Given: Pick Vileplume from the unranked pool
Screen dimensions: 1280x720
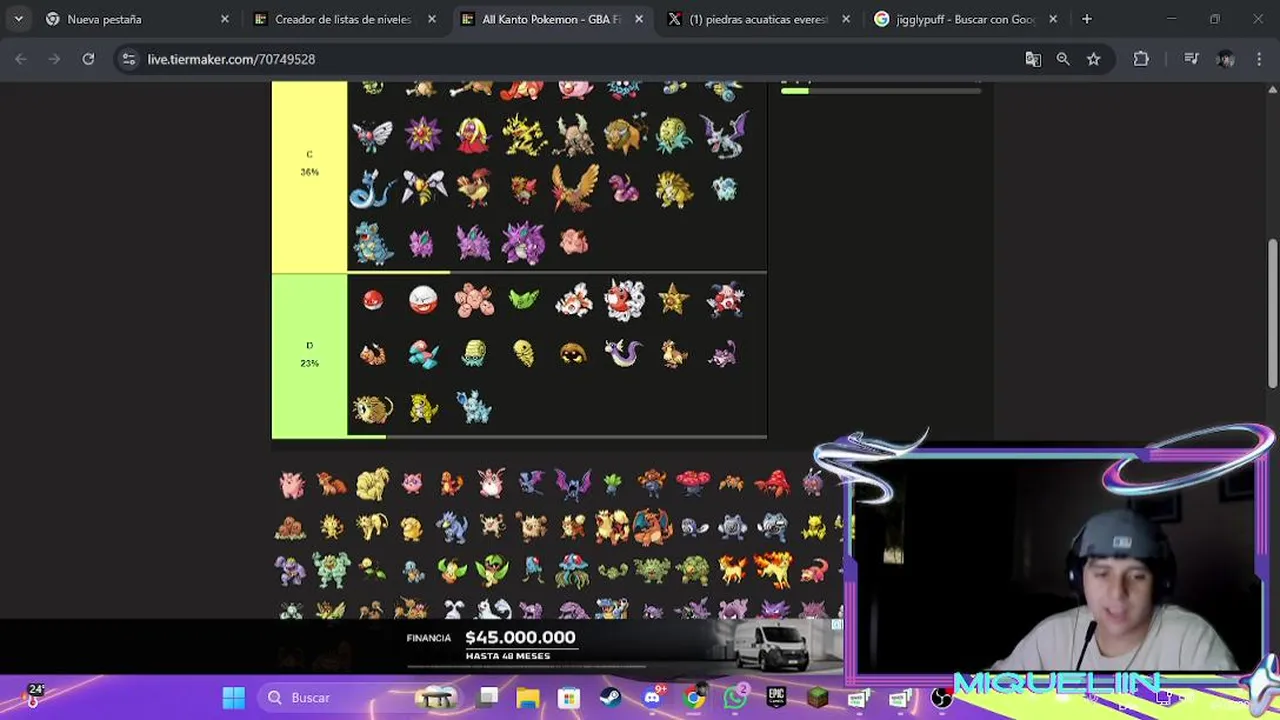Looking at the screenshot, I should pyautogui.click(x=692, y=483).
